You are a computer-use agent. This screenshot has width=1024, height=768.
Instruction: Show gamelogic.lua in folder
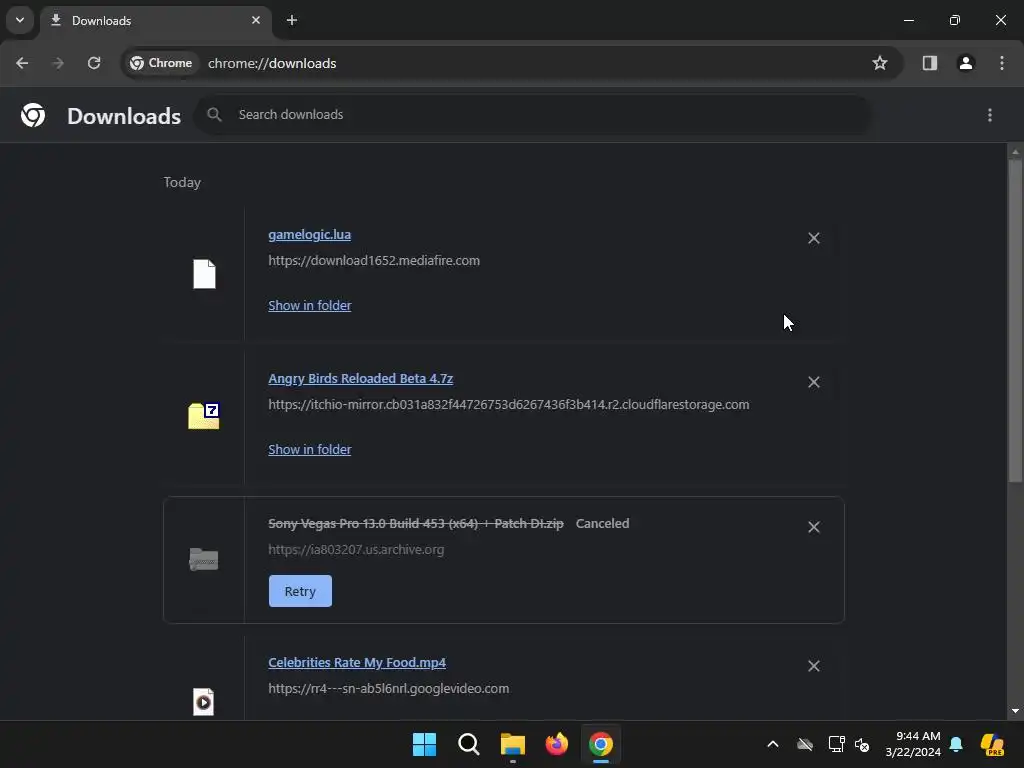pyautogui.click(x=310, y=306)
